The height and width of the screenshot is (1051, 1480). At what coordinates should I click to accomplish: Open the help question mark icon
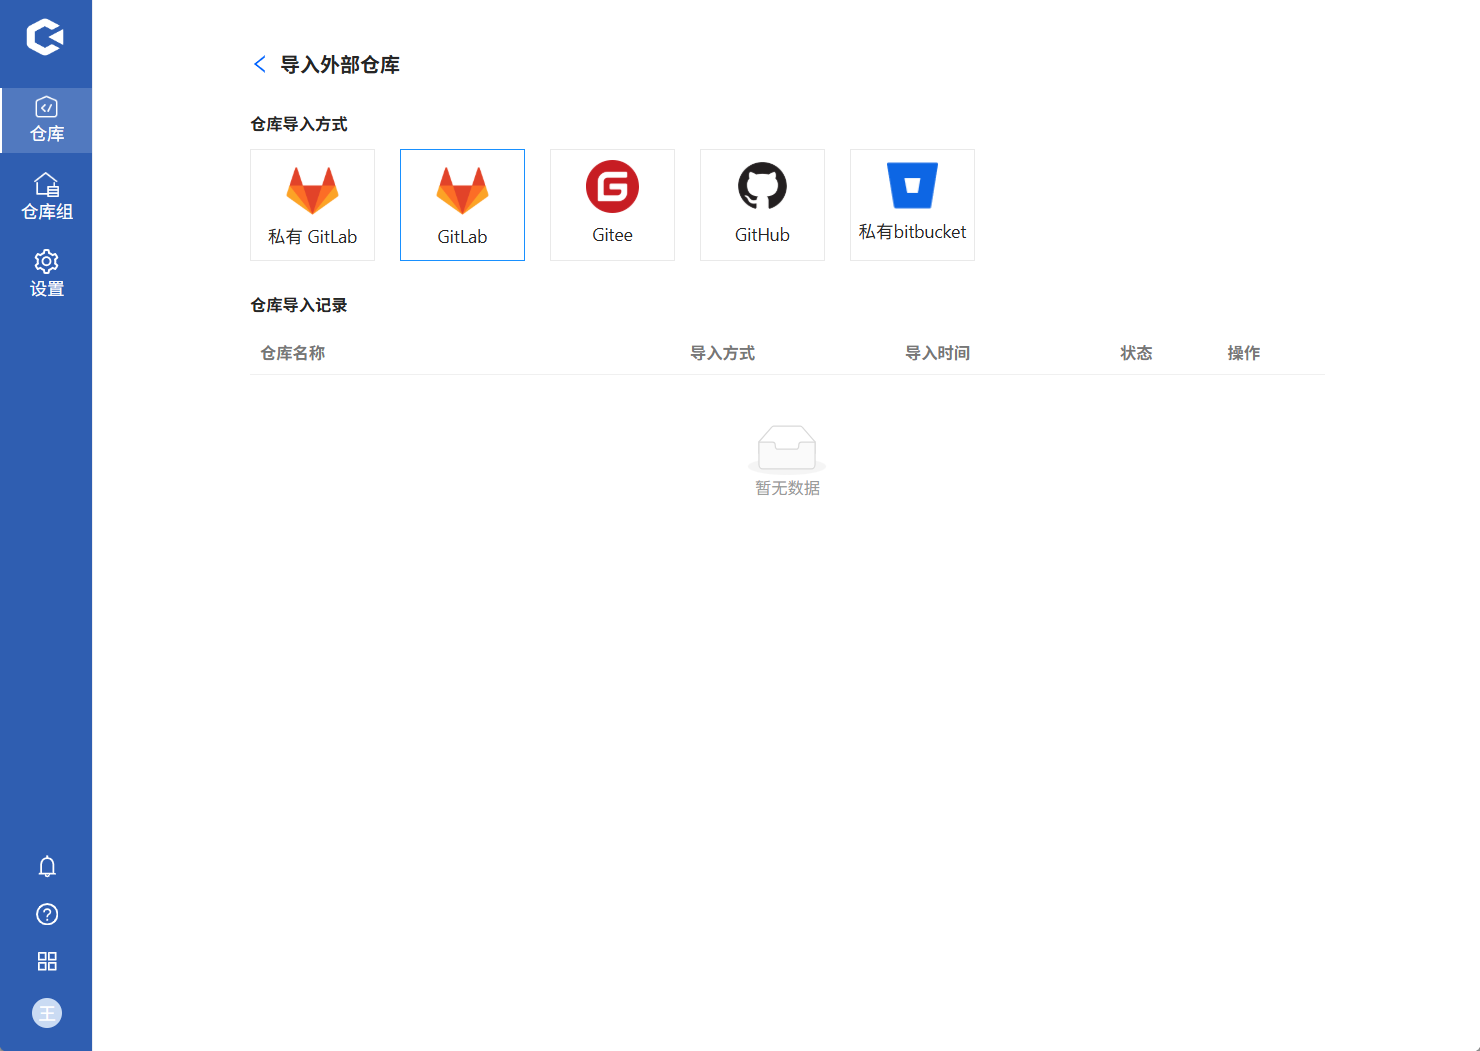[x=47, y=914]
